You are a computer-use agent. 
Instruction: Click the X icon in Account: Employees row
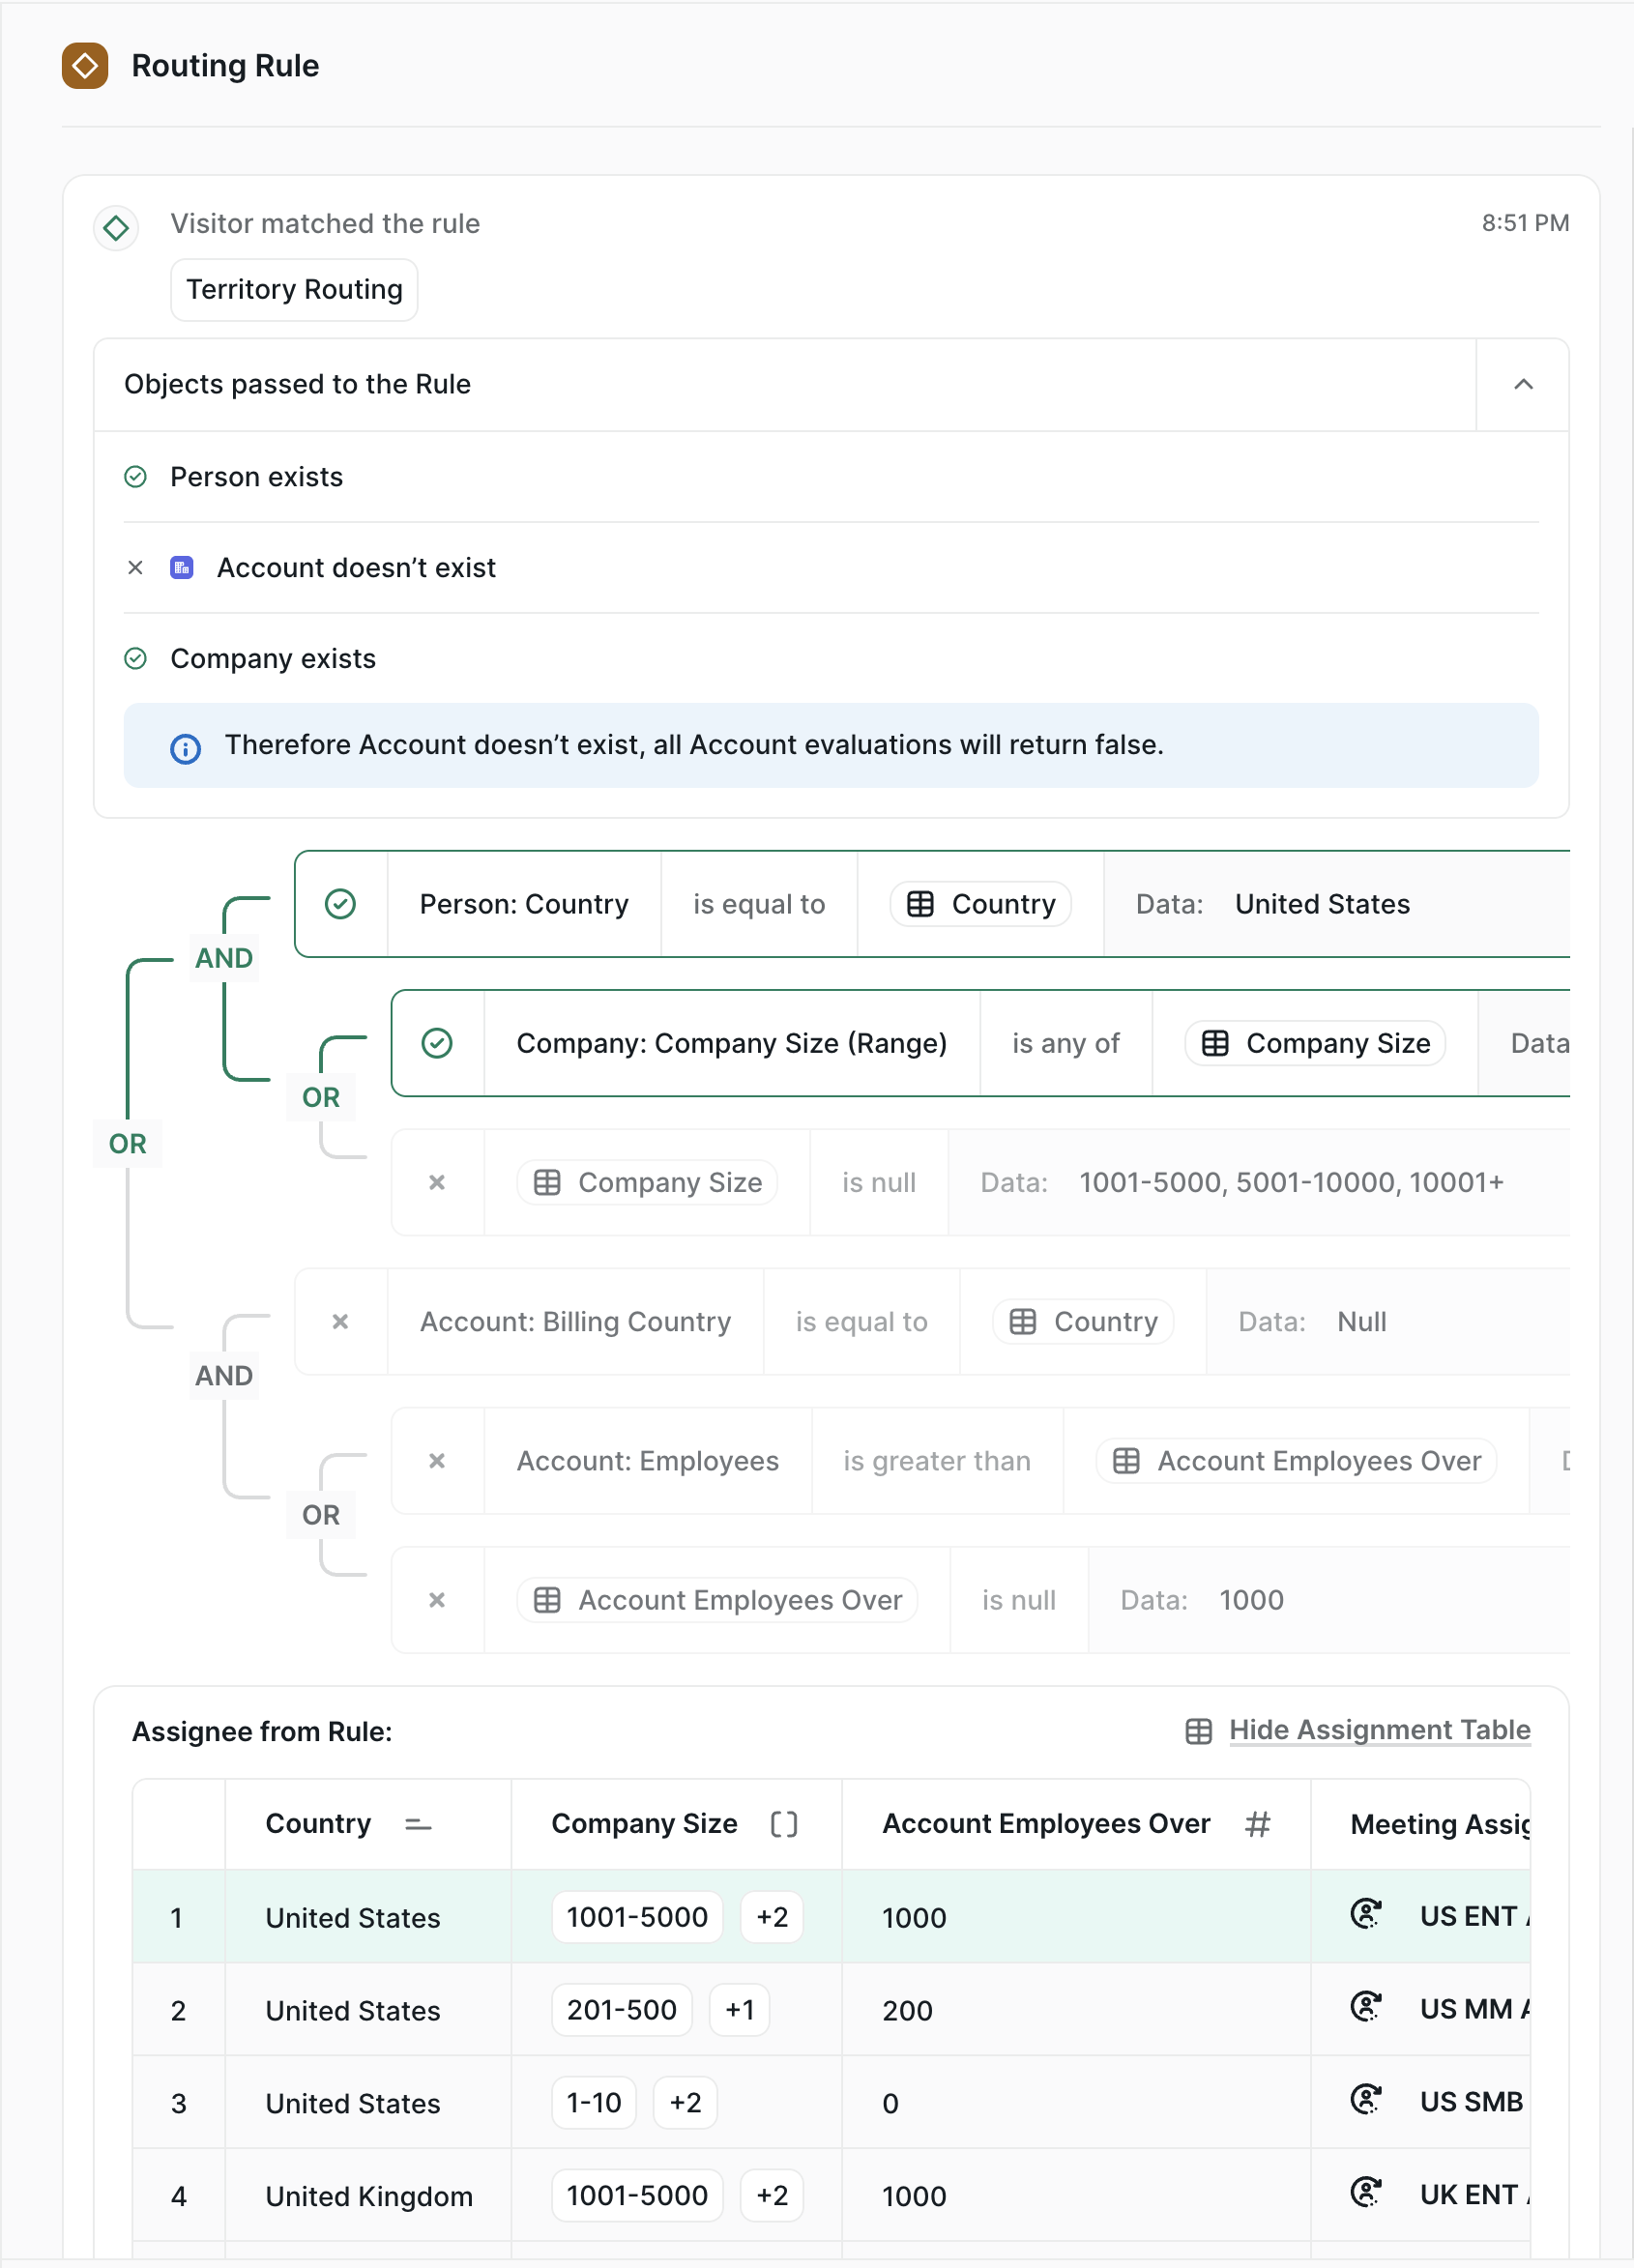[x=437, y=1460]
